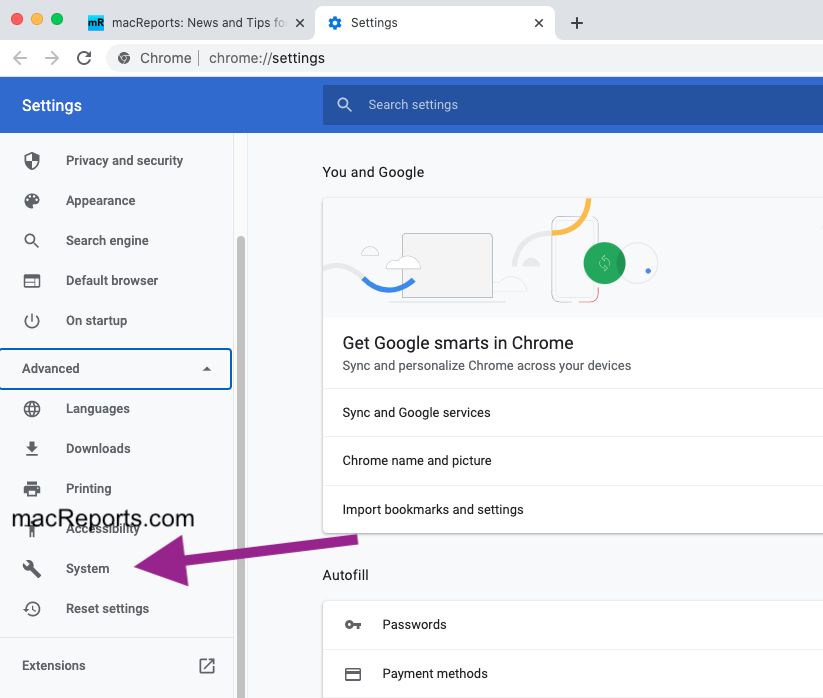
Task: Click the macReports tab favicon
Action: pos(96,23)
